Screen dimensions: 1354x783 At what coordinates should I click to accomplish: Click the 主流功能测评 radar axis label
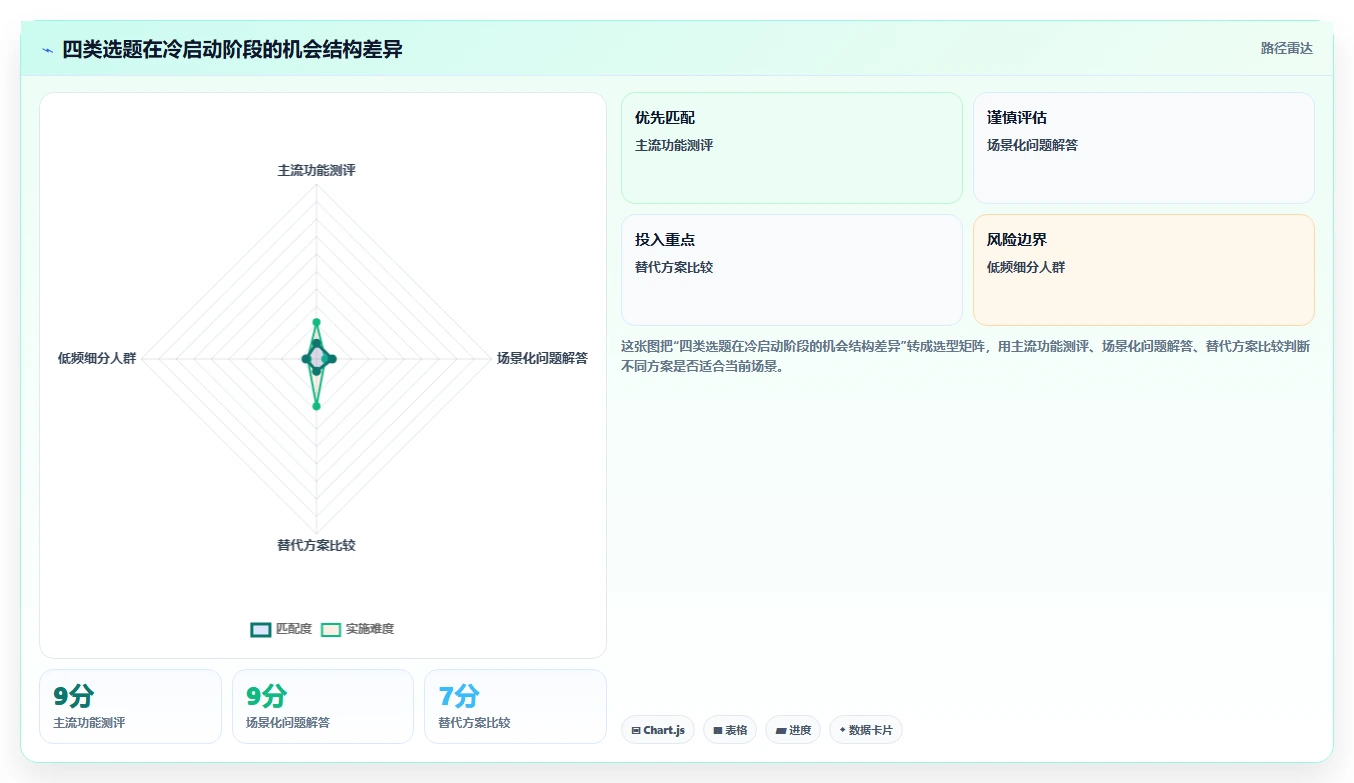coord(316,170)
